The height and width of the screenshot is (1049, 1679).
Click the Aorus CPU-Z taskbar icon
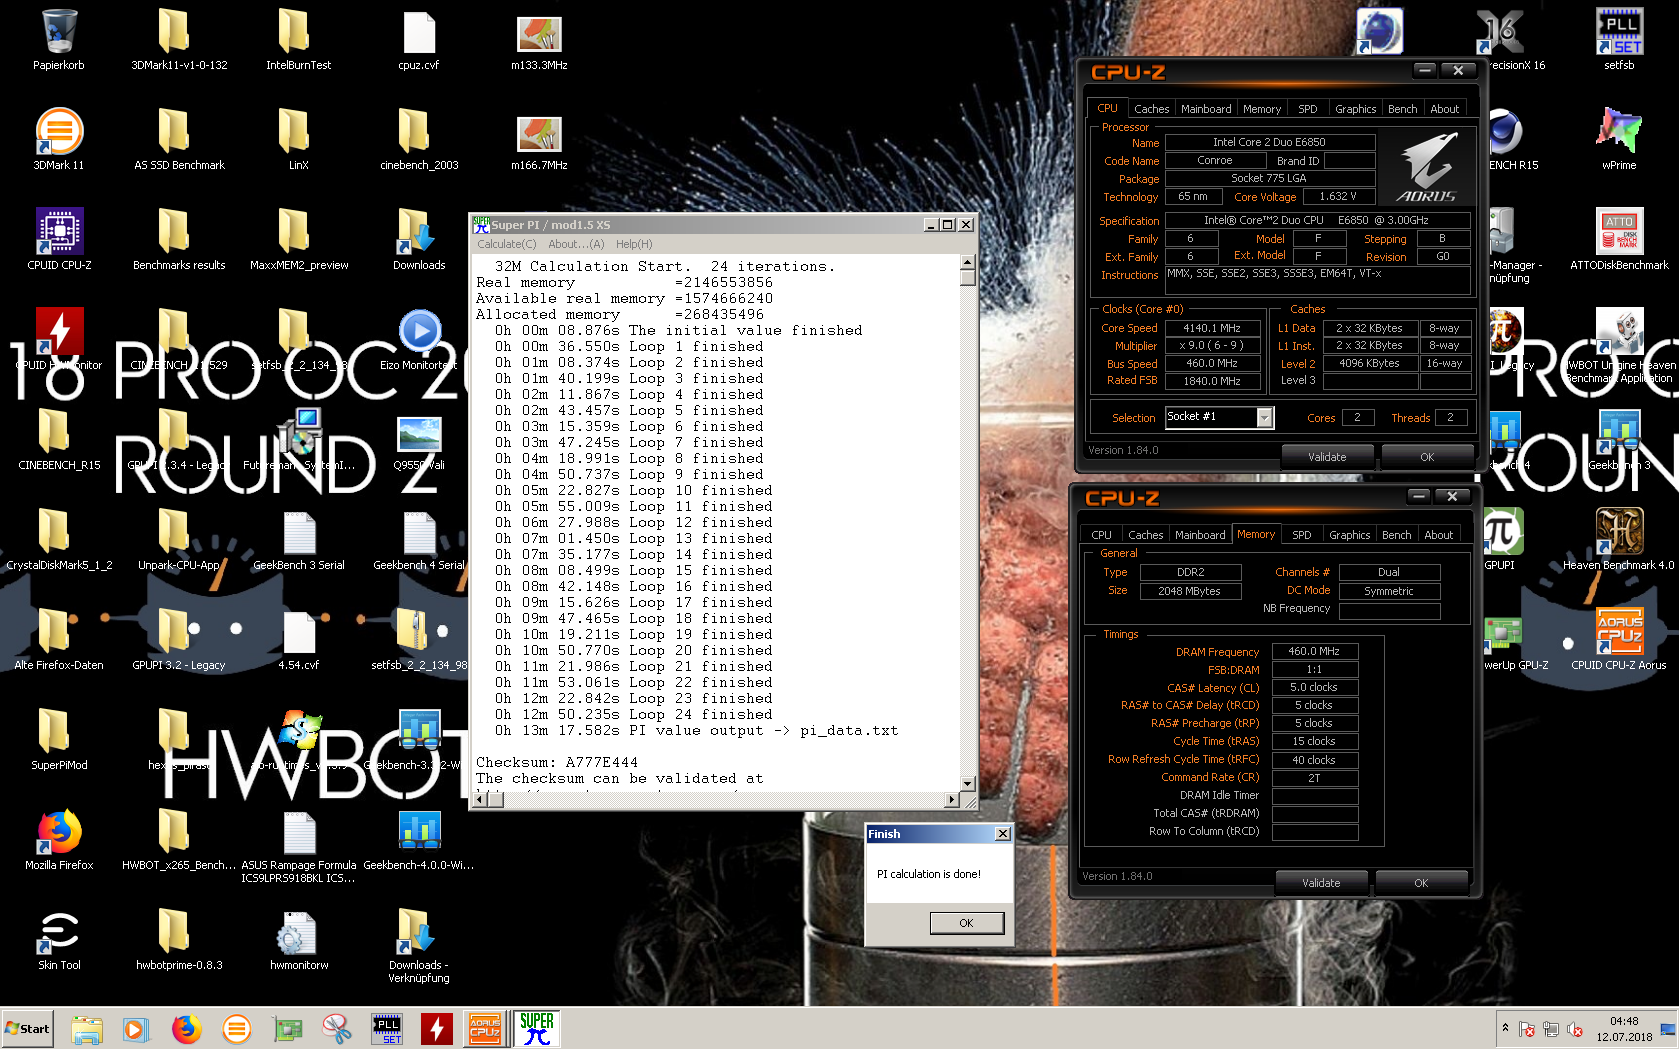point(485,1028)
